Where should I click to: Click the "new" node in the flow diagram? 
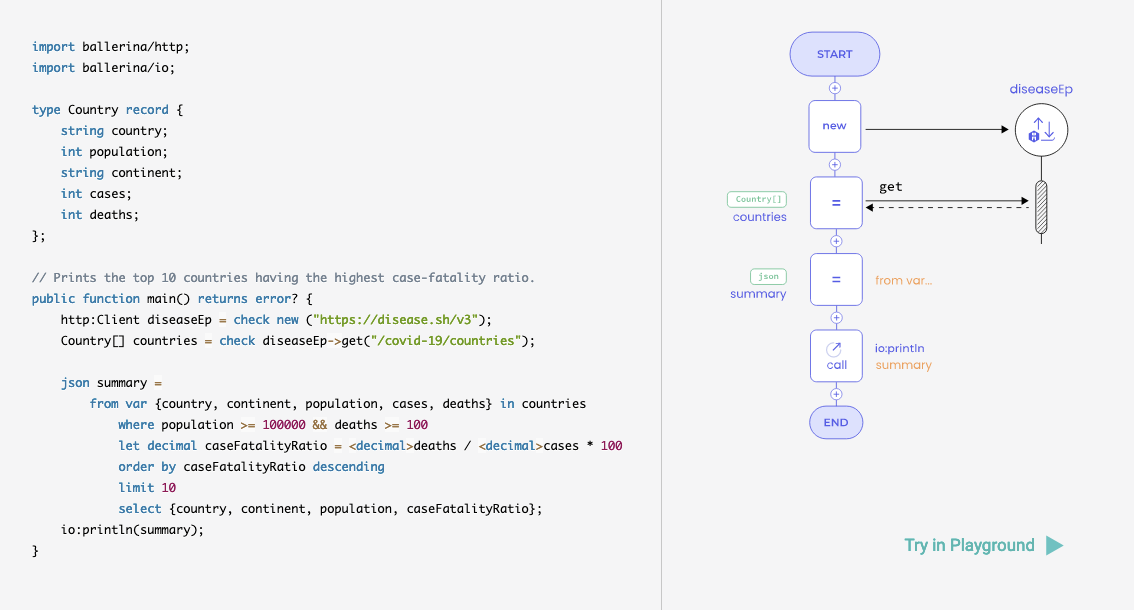click(835, 126)
